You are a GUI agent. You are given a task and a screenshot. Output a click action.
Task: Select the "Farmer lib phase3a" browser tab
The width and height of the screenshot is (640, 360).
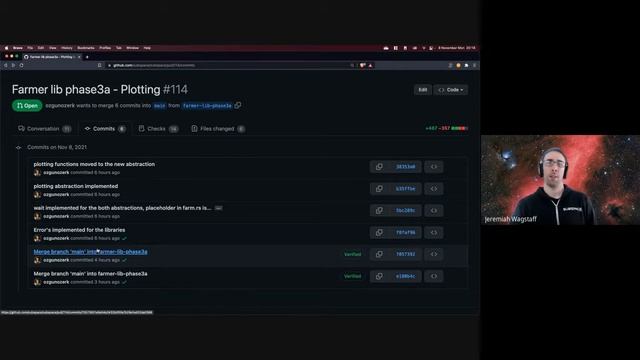pyautogui.click(x=52, y=57)
